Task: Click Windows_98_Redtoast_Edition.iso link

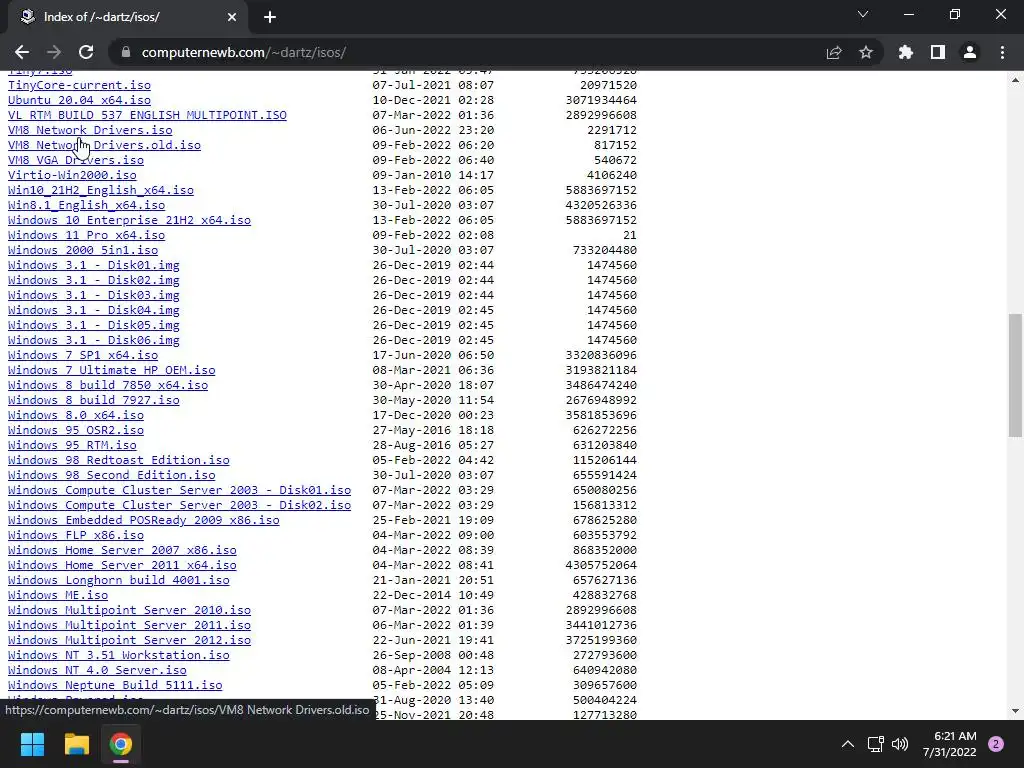Action: click(x=119, y=460)
